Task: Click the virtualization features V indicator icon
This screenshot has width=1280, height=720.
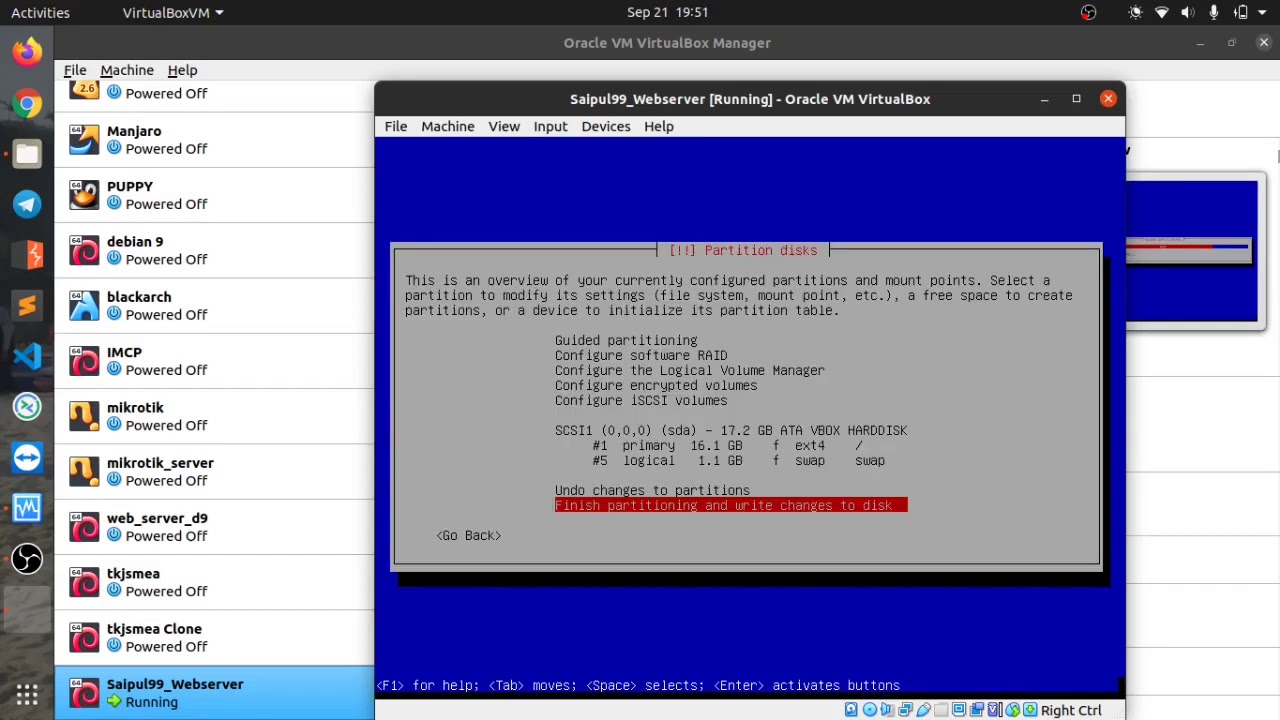Action: pos(995,710)
